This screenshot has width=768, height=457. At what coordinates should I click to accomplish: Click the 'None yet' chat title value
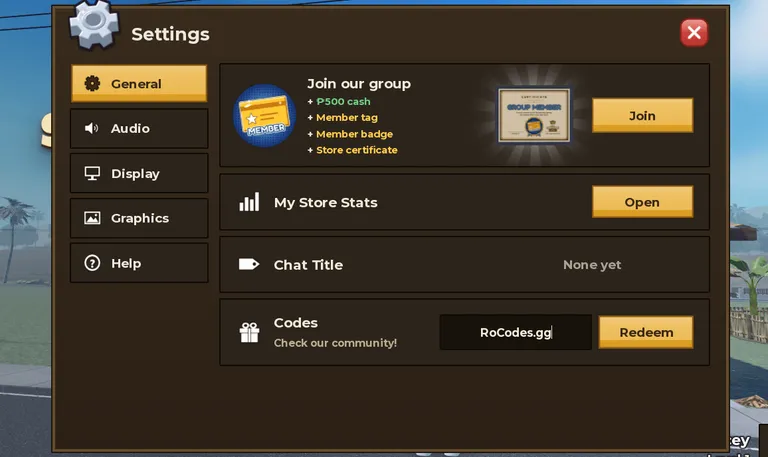tap(592, 265)
